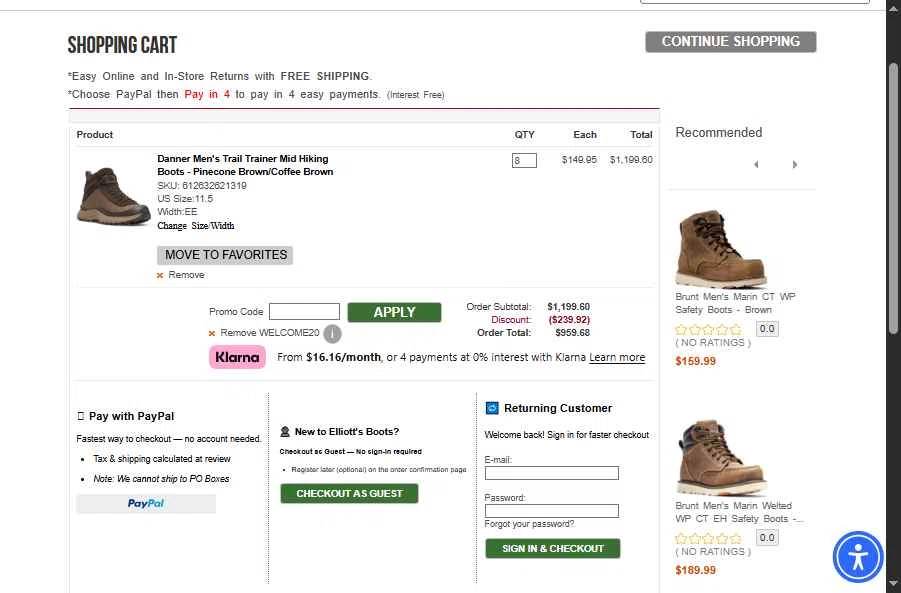Click the Order Total $959.68 value
The height and width of the screenshot is (593, 901).
(572, 333)
